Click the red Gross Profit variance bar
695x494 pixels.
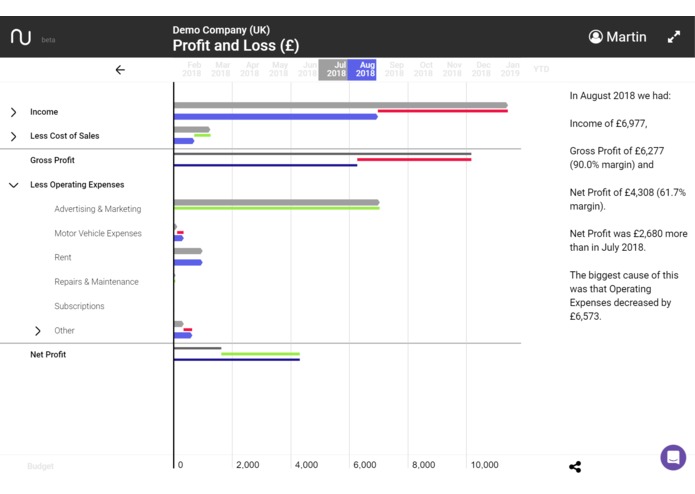414,159
